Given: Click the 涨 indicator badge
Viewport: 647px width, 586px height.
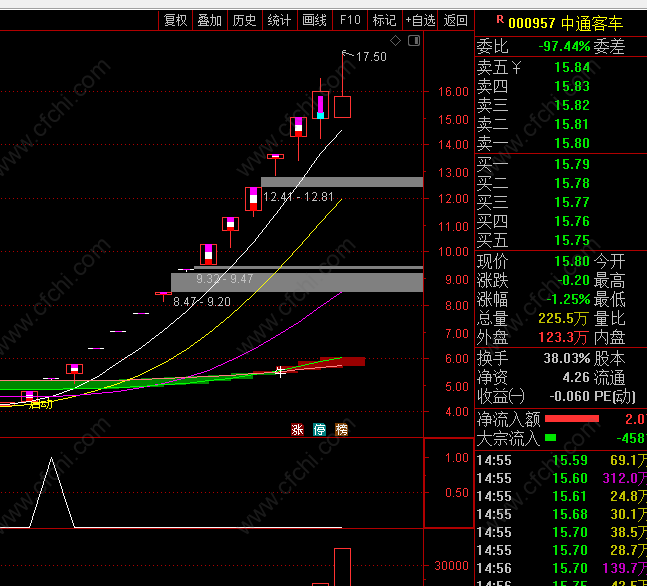Looking at the screenshot, I should click(x=297, y=430).
